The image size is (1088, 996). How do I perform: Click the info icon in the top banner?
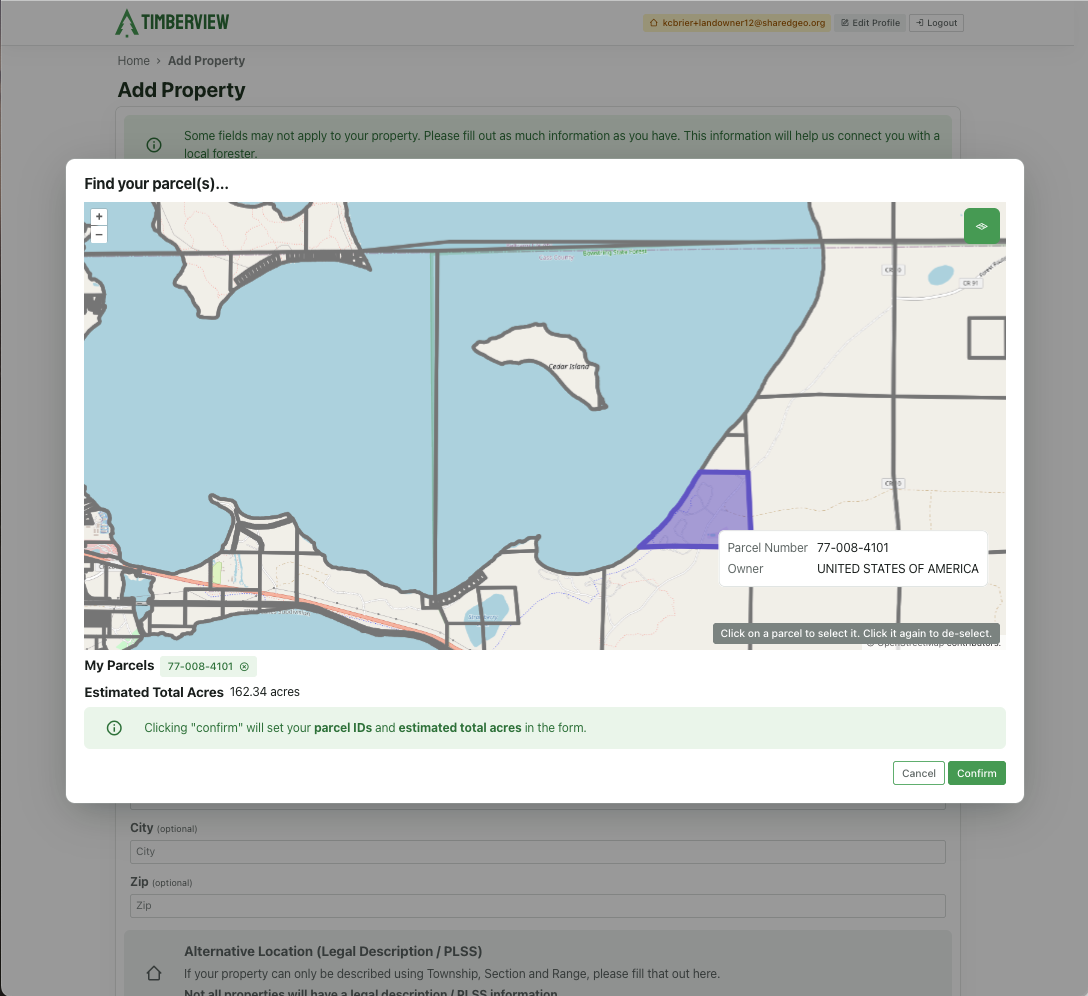(x=154, y=144)
